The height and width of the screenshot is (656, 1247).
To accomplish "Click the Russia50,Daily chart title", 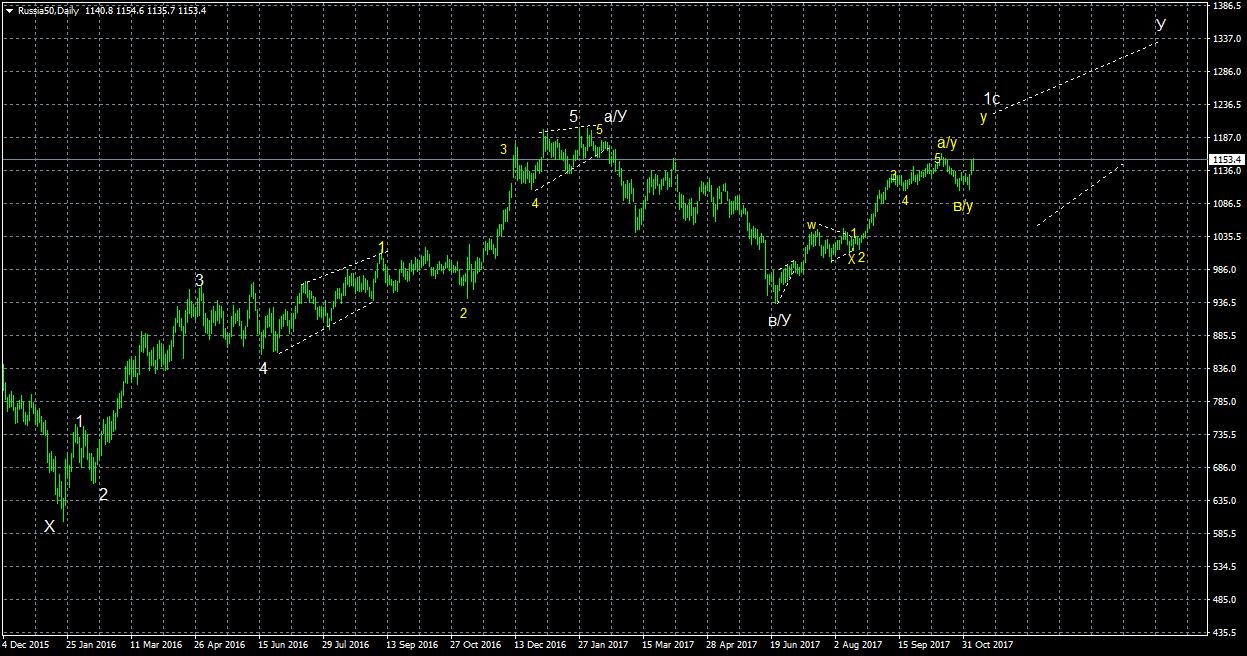I will tap(47, 10).
